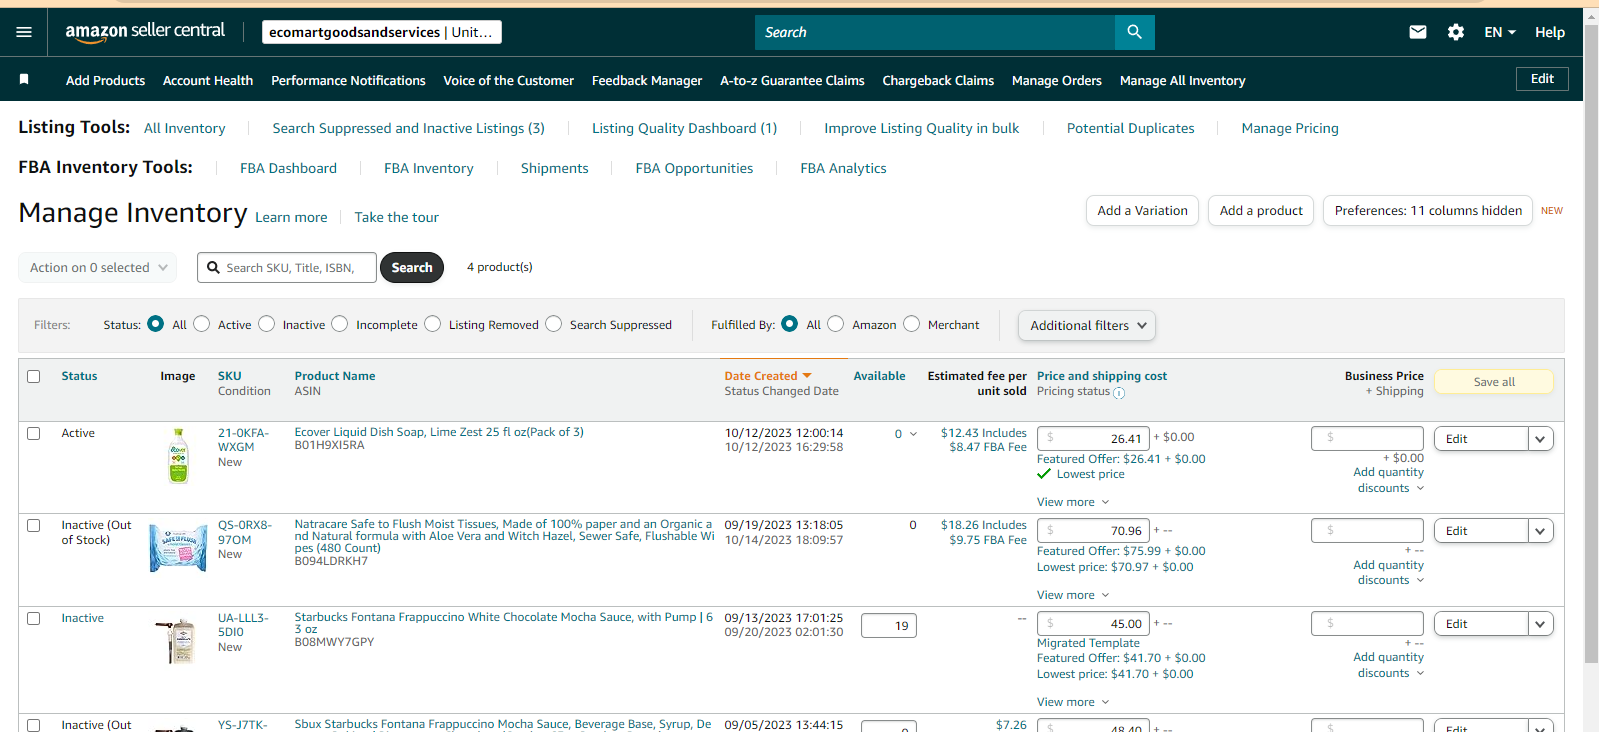Open the Feedback Manager menu item

[x=647, y=80]
